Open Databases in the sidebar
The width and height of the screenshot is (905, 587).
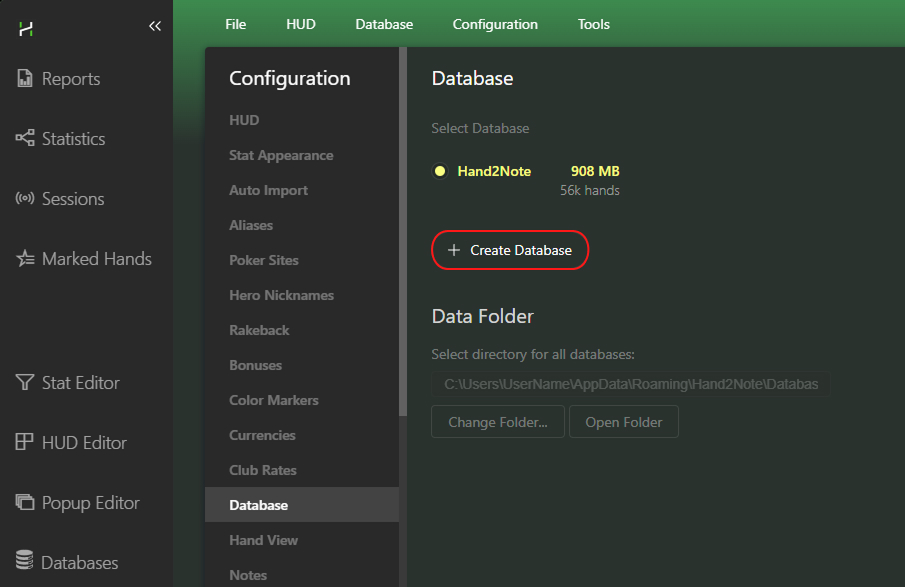point(67,563)
